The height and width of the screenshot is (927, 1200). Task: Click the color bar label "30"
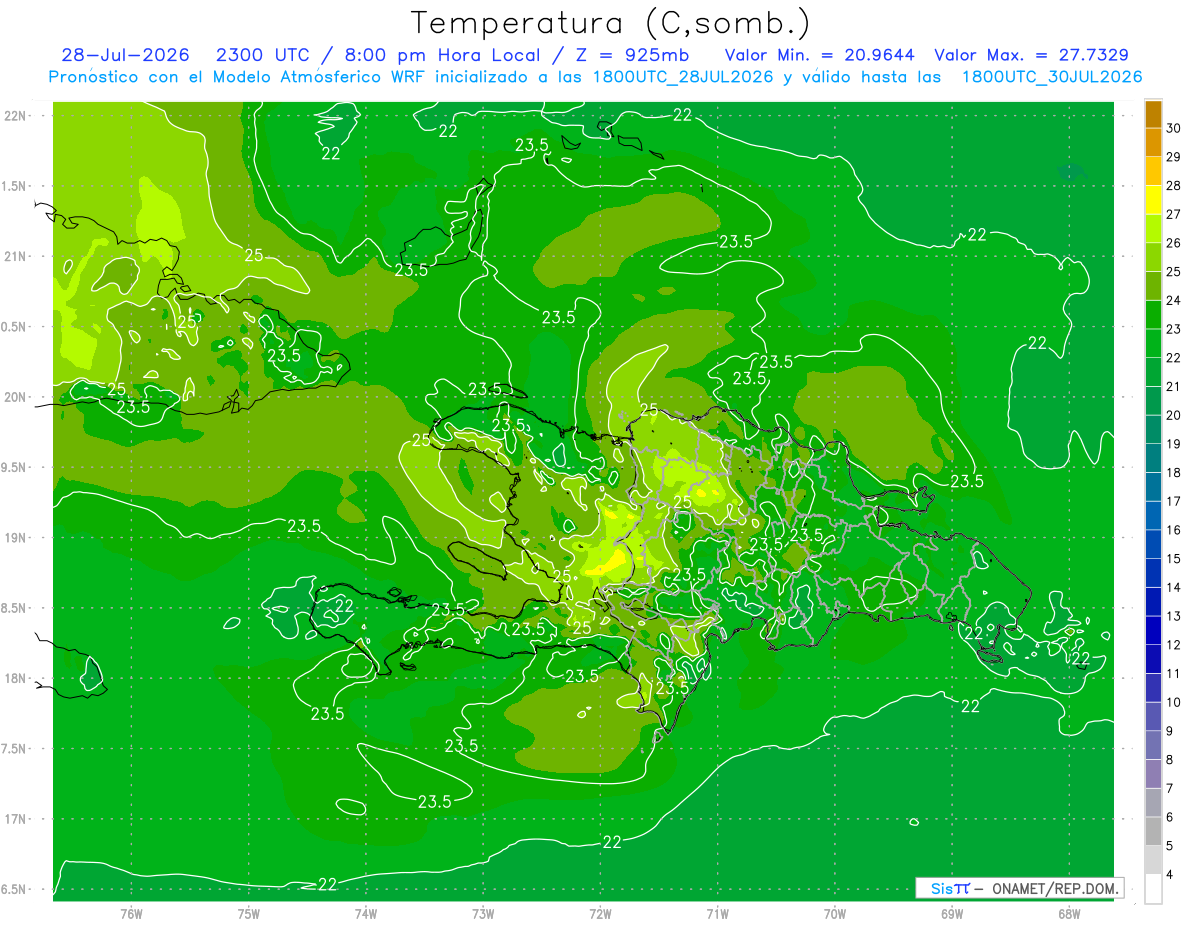click(1174, 128)
